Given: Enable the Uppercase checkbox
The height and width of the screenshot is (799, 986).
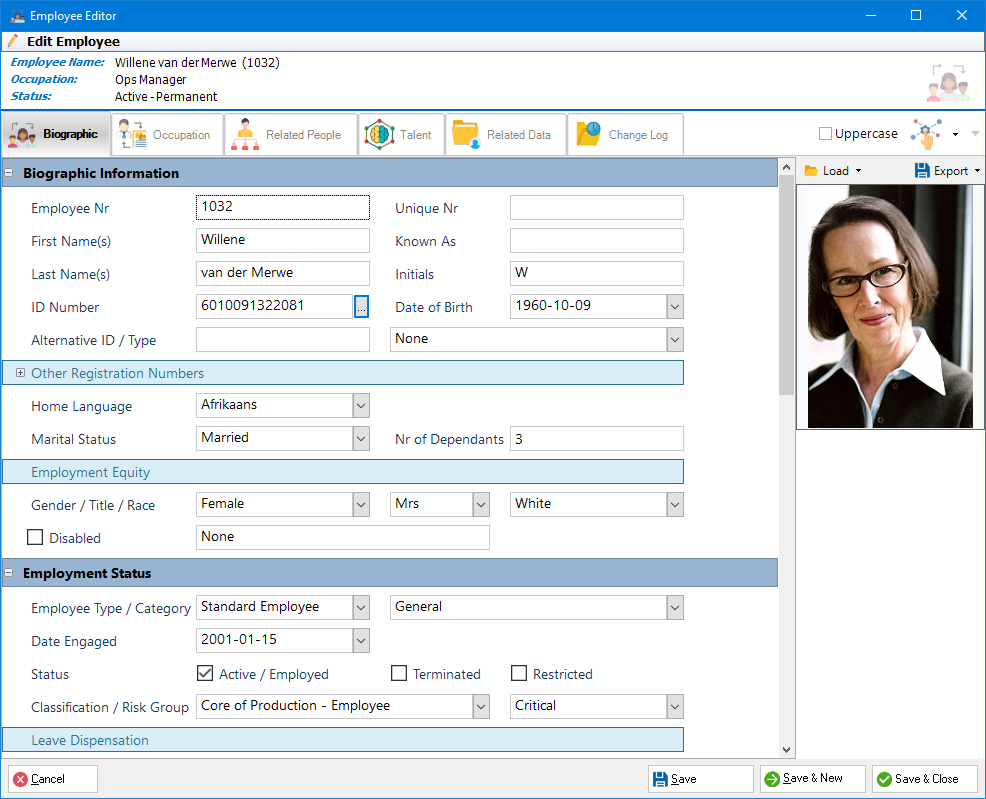Looking at the screenshot, I should point(825,134).
